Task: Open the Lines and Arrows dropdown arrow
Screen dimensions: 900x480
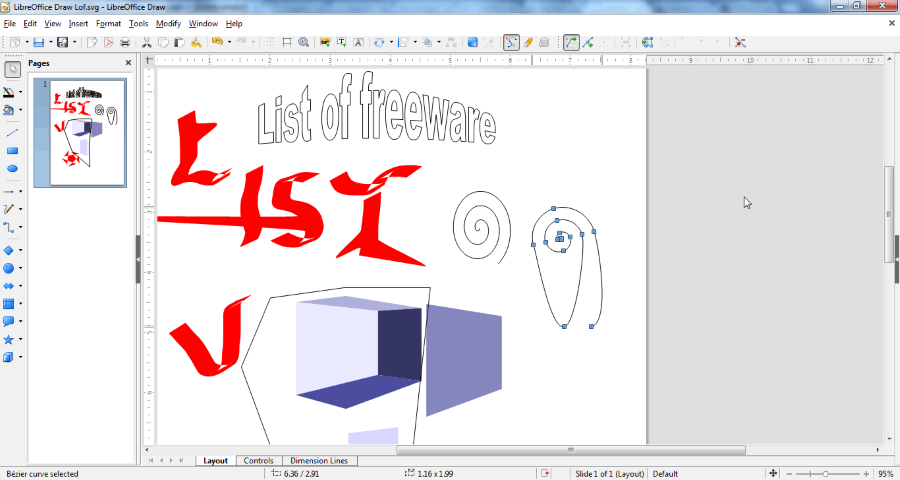Action: tap(21, 192)
